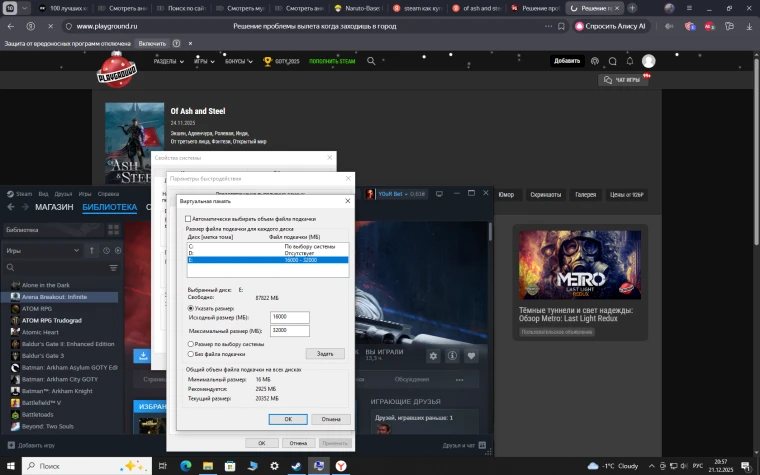Click Steam library grid view icon
The width and height of the screenshot is (760, 475).
tap(112, 229)
